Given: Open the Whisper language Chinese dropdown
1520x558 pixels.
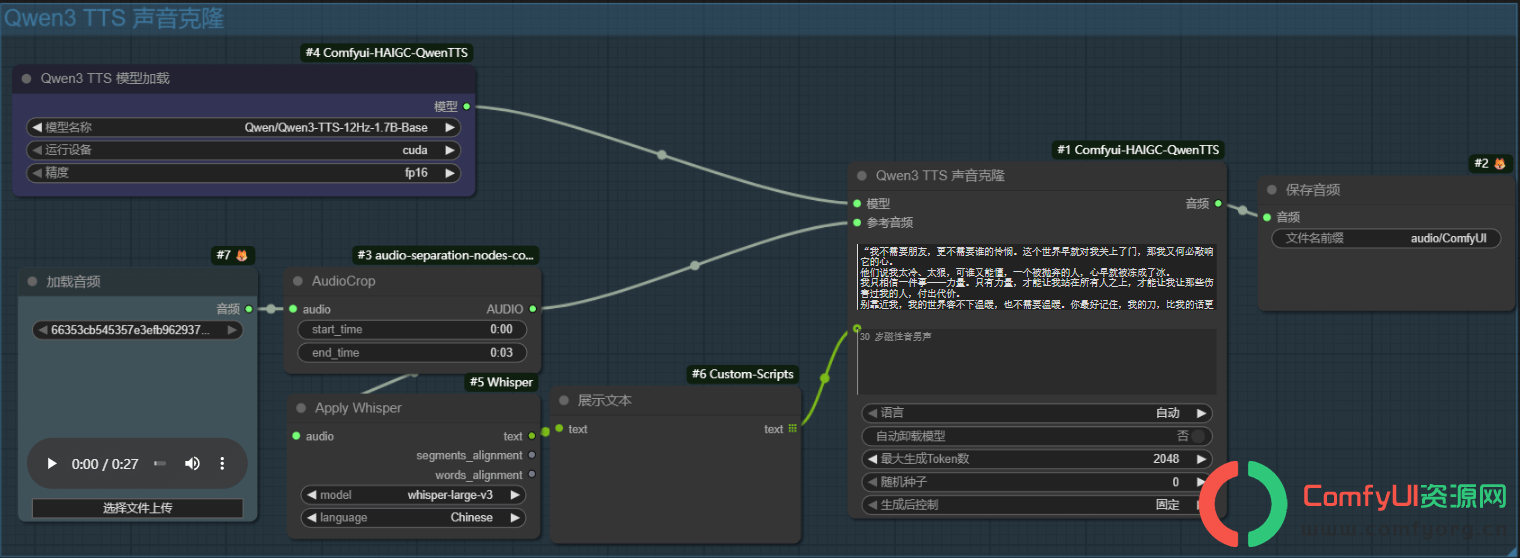Looking at the screenshot, I should click(x=413, y=518).
